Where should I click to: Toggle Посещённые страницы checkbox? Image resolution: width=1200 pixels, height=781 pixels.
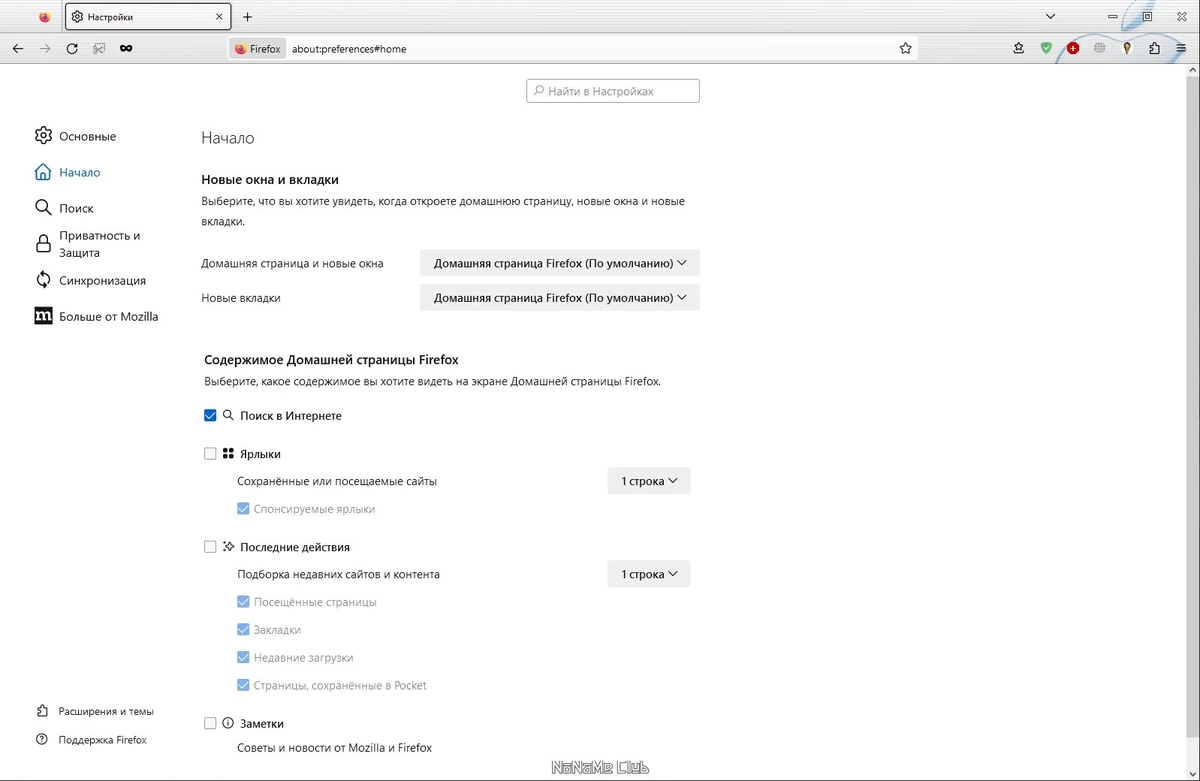click(243, 602)
